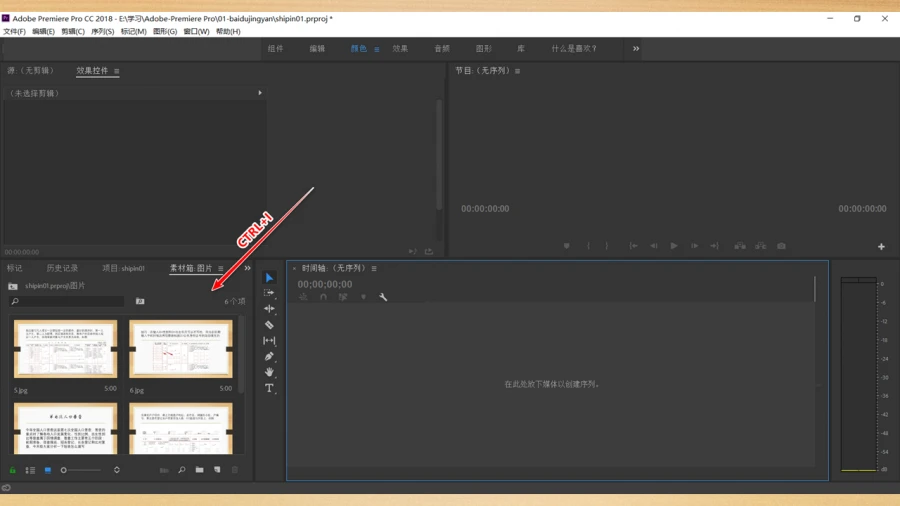
Task: Add marker in timeline header
Action: (363, 297)
